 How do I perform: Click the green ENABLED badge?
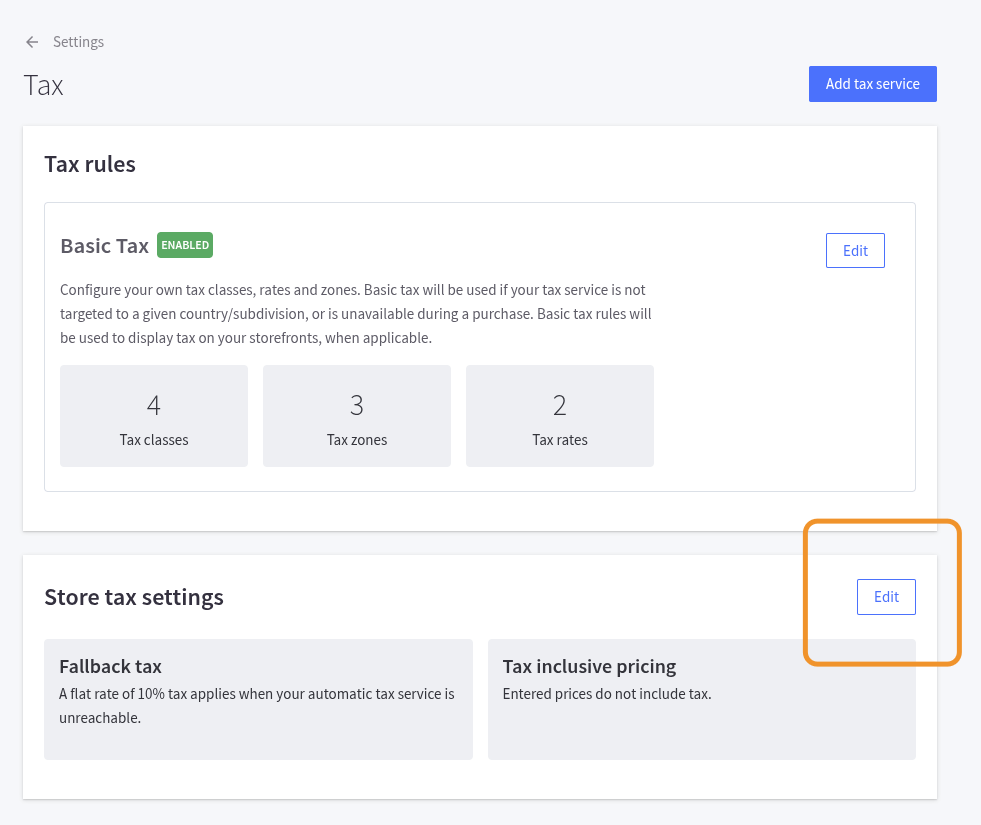point(184,244)
